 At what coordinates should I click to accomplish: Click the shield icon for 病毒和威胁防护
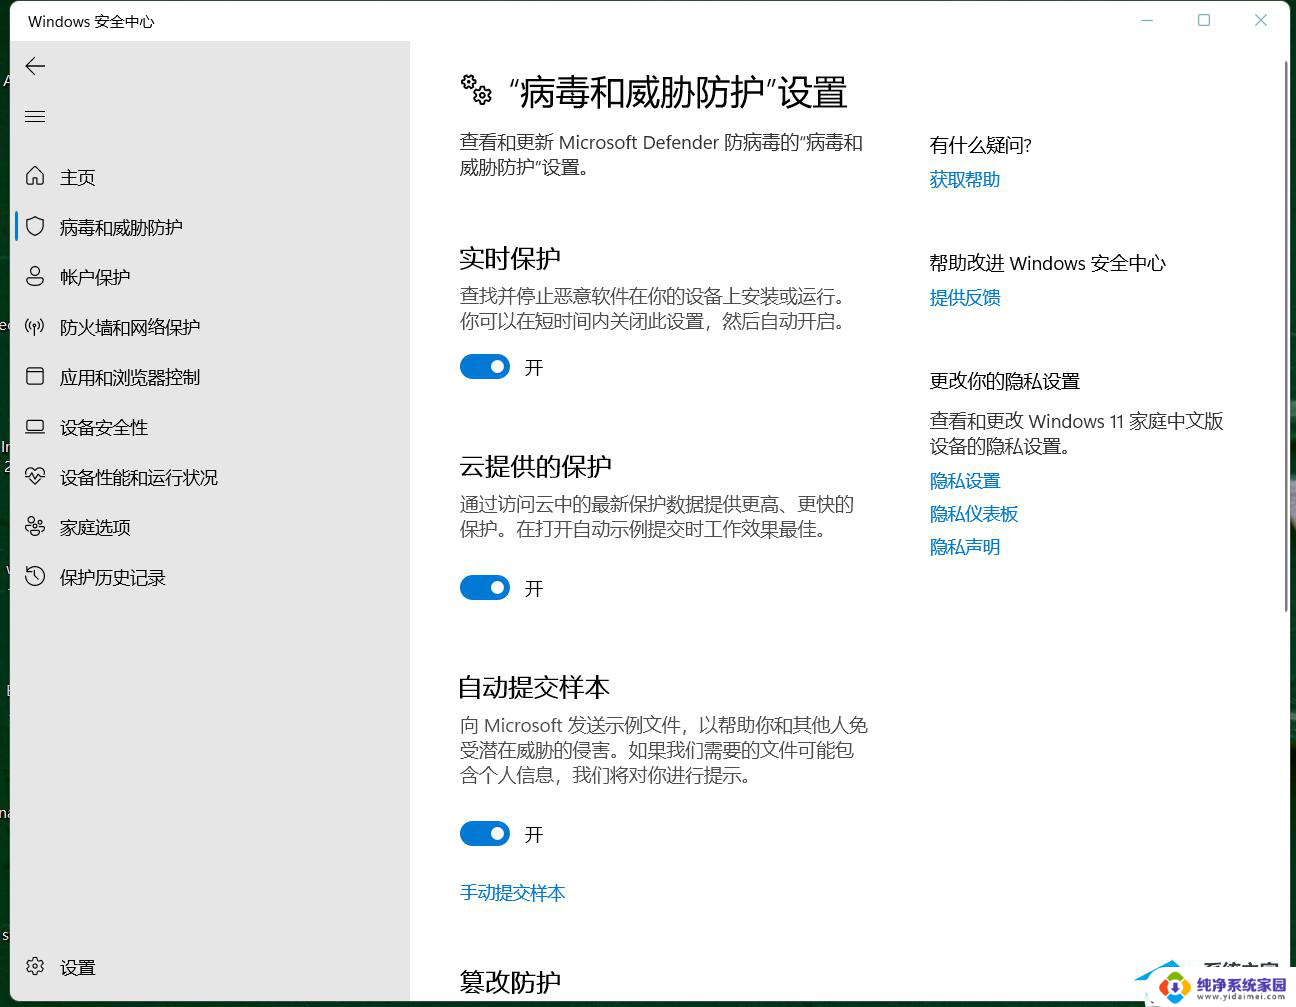click(x=35, y=226)
